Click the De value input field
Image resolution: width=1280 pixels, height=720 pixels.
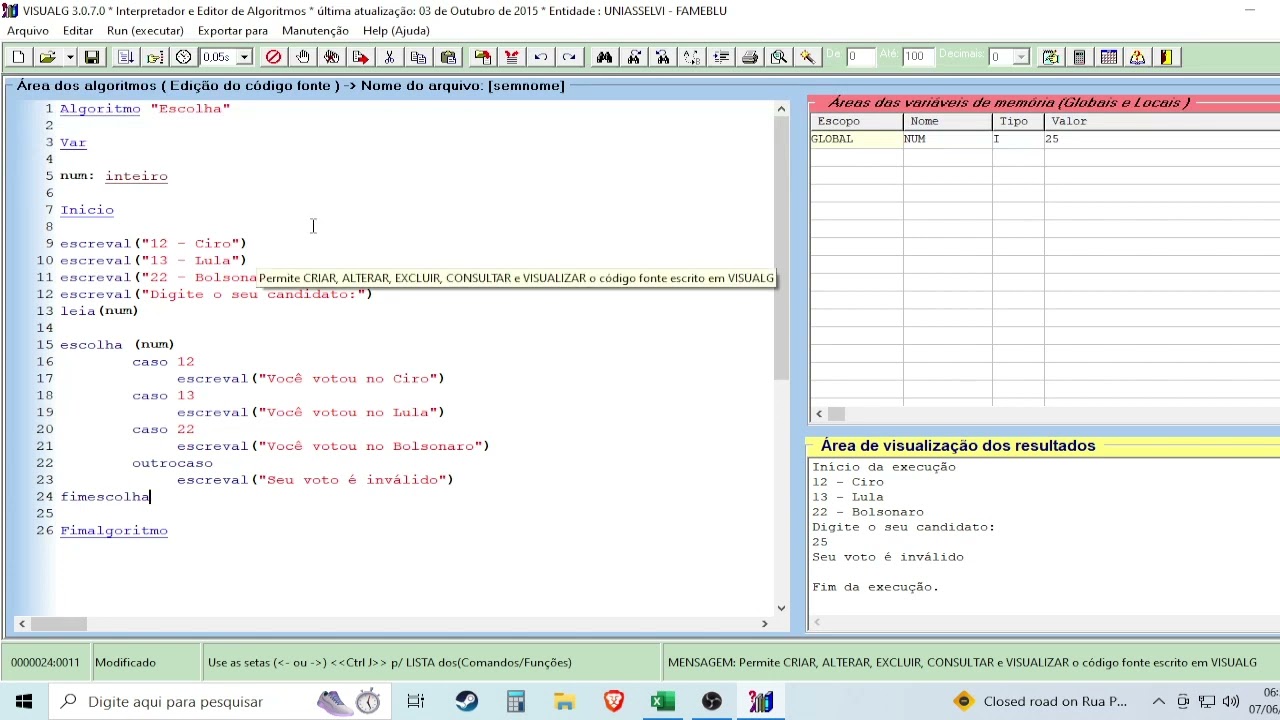point(860,57)
